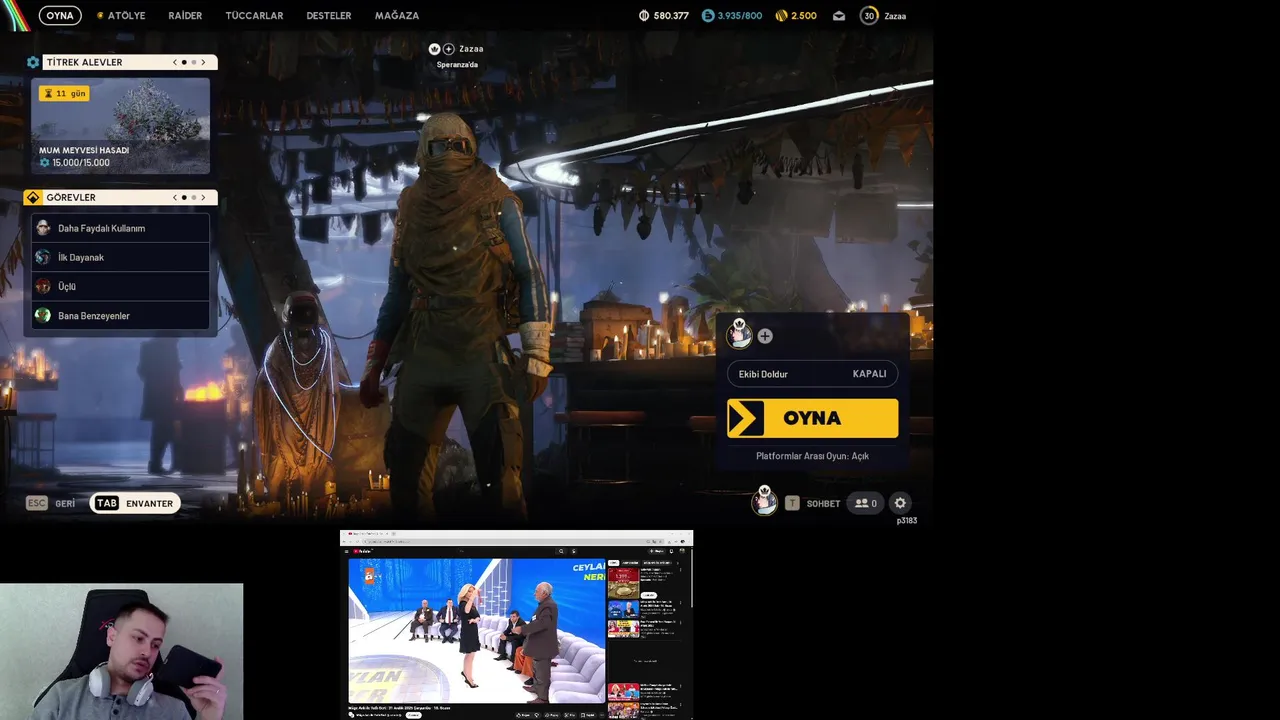Open the level 30 profile badge
This screenshot has width=1280, height=720.
tap(869, 16)
